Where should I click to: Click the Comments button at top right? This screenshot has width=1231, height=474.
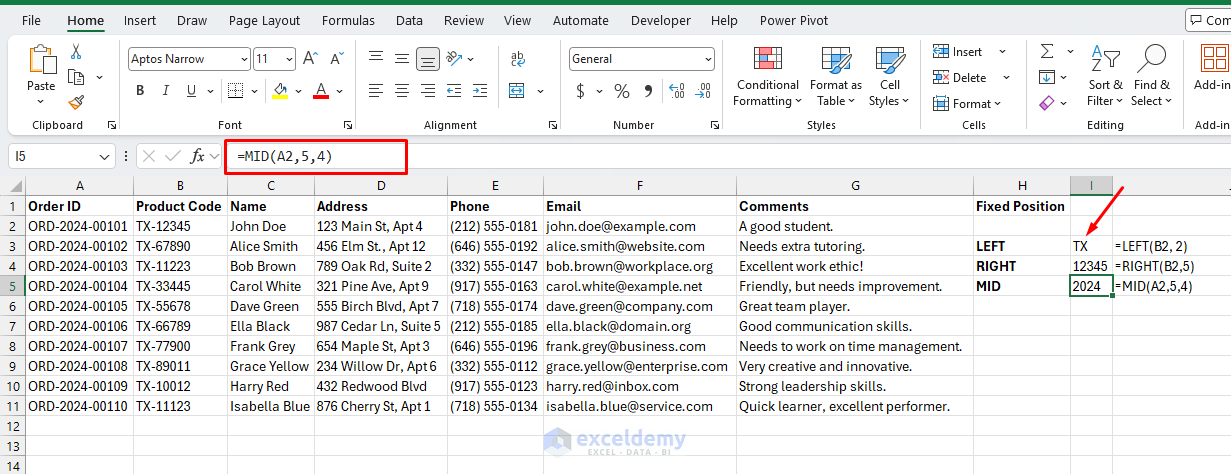[x=1208, y=20]
